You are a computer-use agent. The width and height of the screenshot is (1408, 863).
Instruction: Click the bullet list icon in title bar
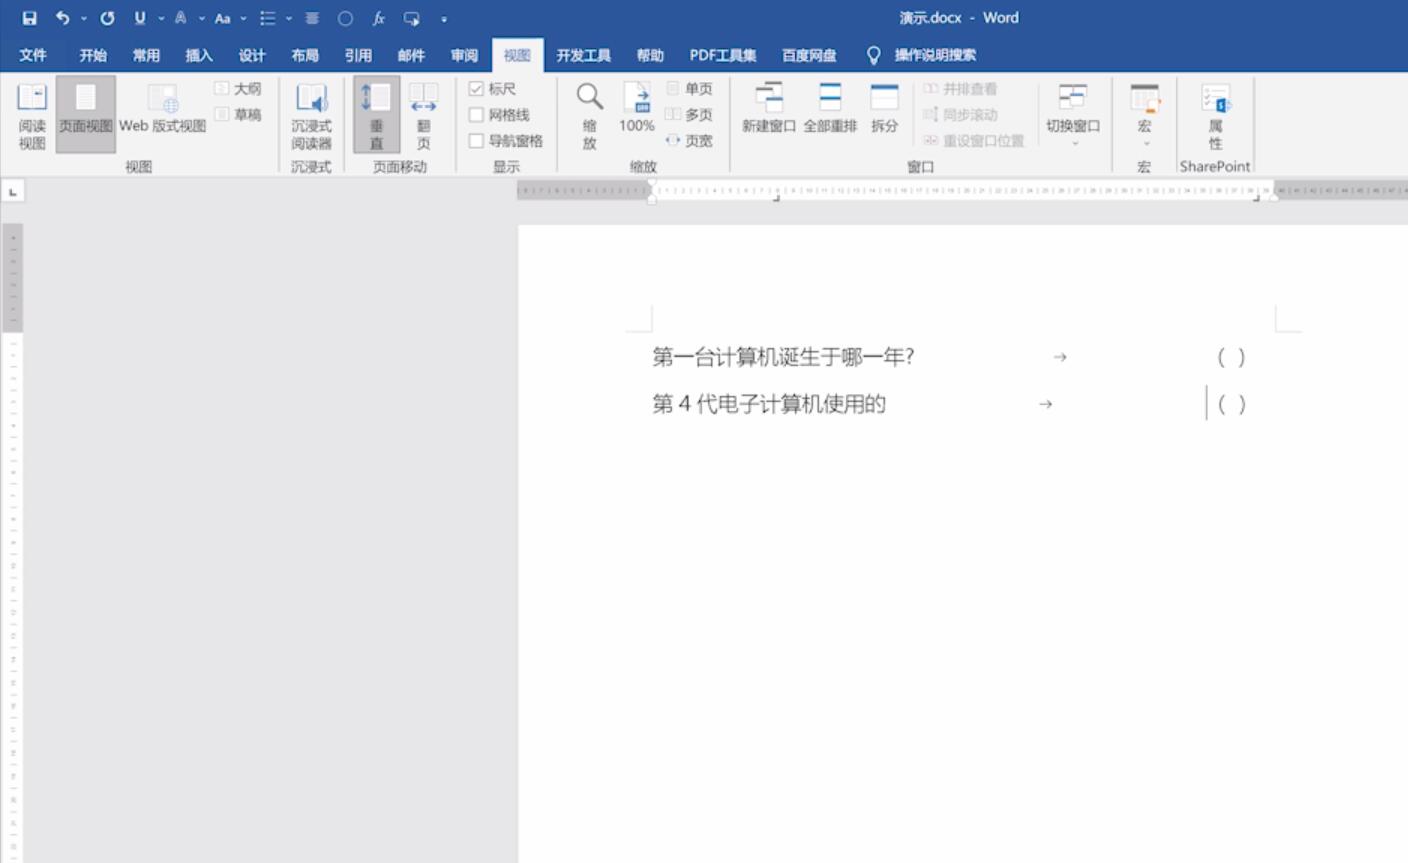267,18
